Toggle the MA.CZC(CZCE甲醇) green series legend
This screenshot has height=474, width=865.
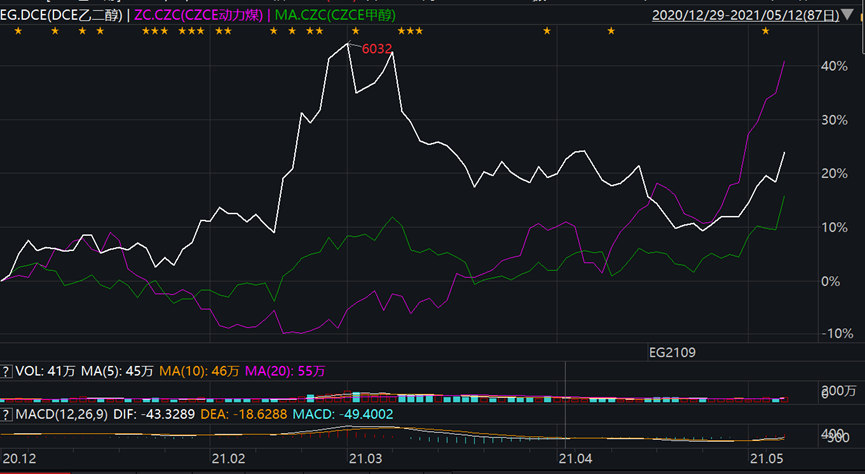335,15
